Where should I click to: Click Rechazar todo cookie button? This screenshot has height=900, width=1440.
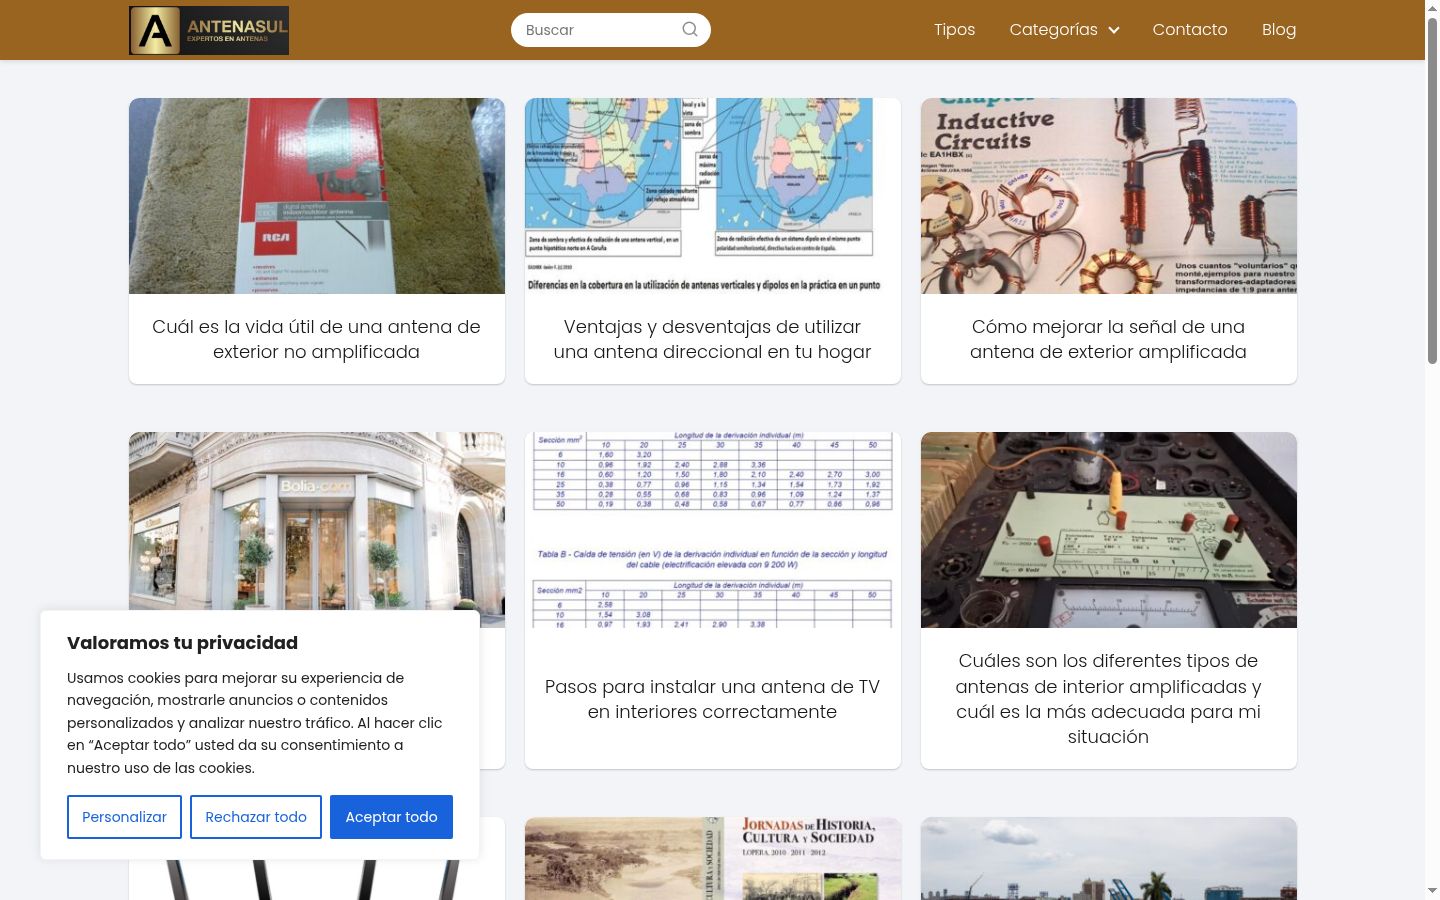(x=256, y=817)
